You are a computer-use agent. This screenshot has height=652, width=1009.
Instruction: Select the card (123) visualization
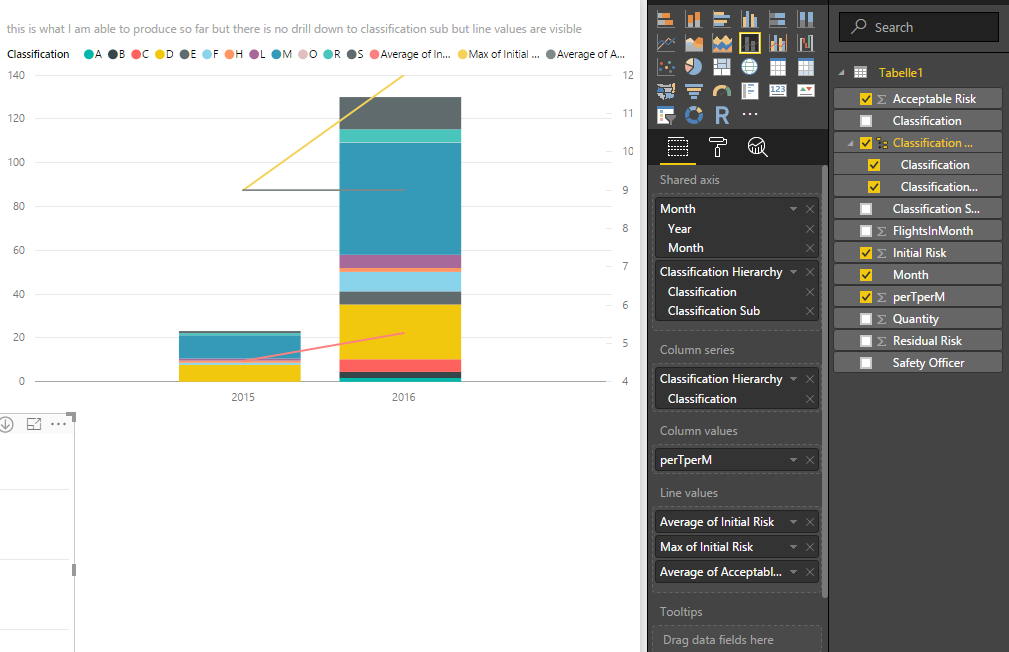(x=777, y=91)
